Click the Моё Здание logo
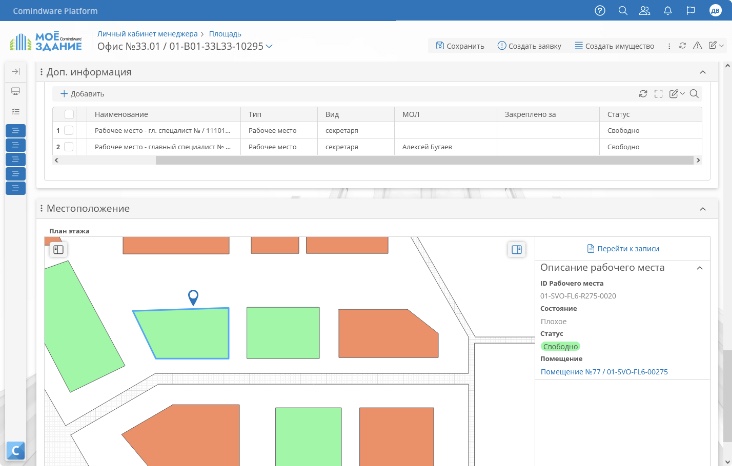Viewport: 732px width, 466px height. click(46, 42)
